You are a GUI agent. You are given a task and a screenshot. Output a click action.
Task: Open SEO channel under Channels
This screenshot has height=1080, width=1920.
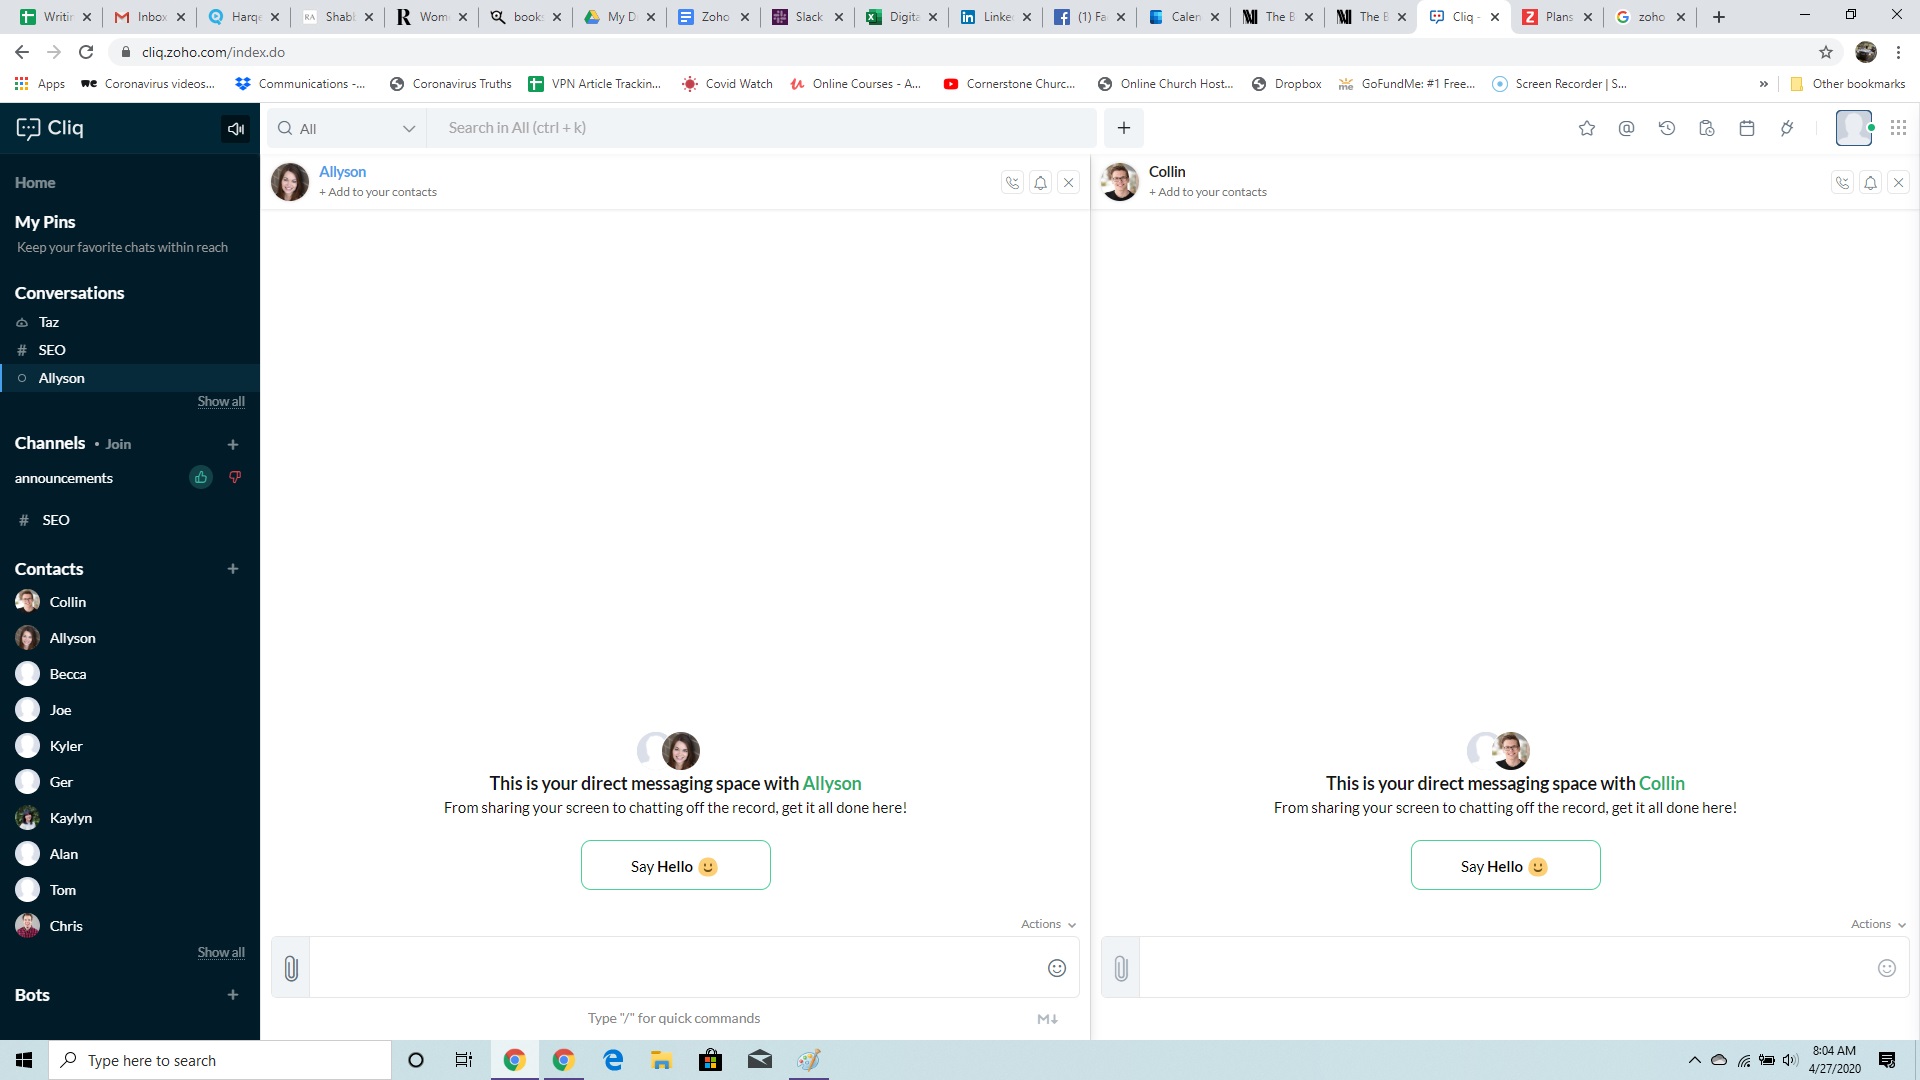[130, 520]
